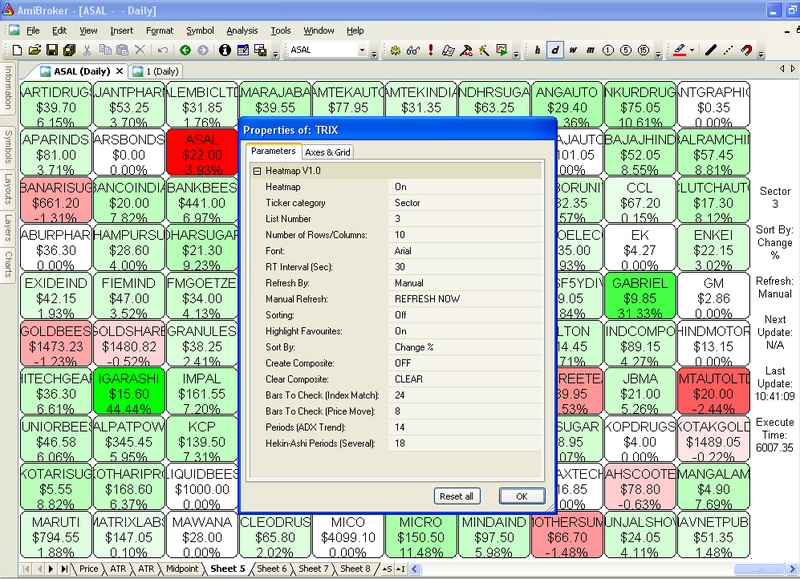
Task: Switch to hourly 'h' interval
Action: pyautogui.click(x=537, y=50)
